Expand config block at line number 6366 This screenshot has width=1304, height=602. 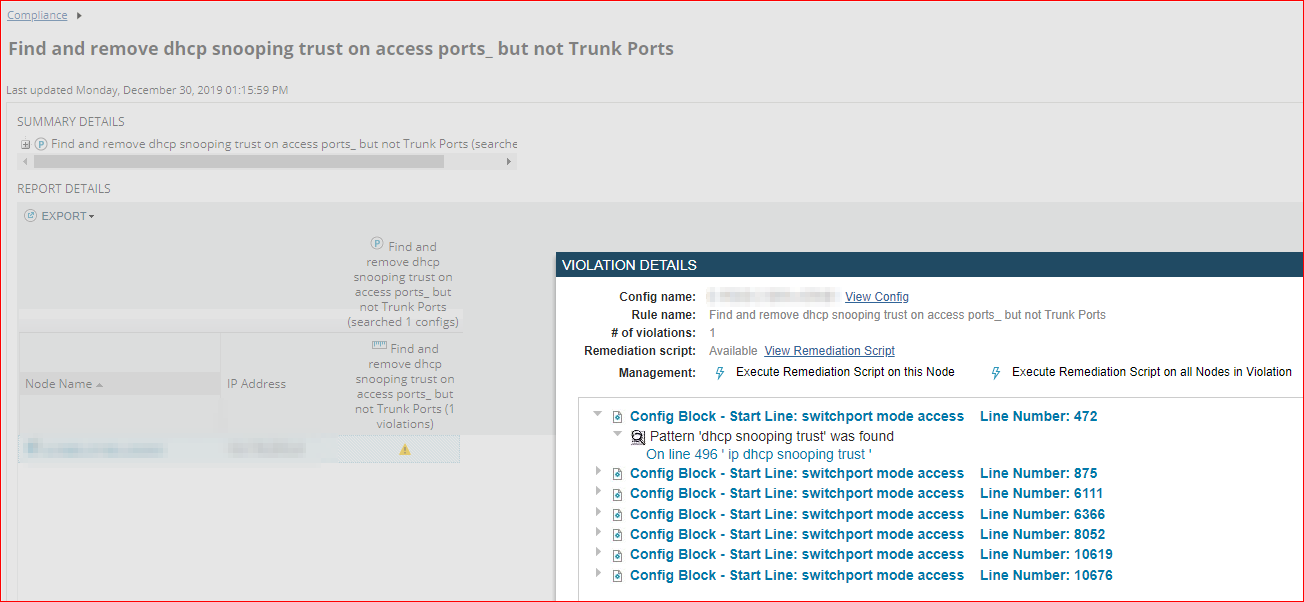pos(599,512)
